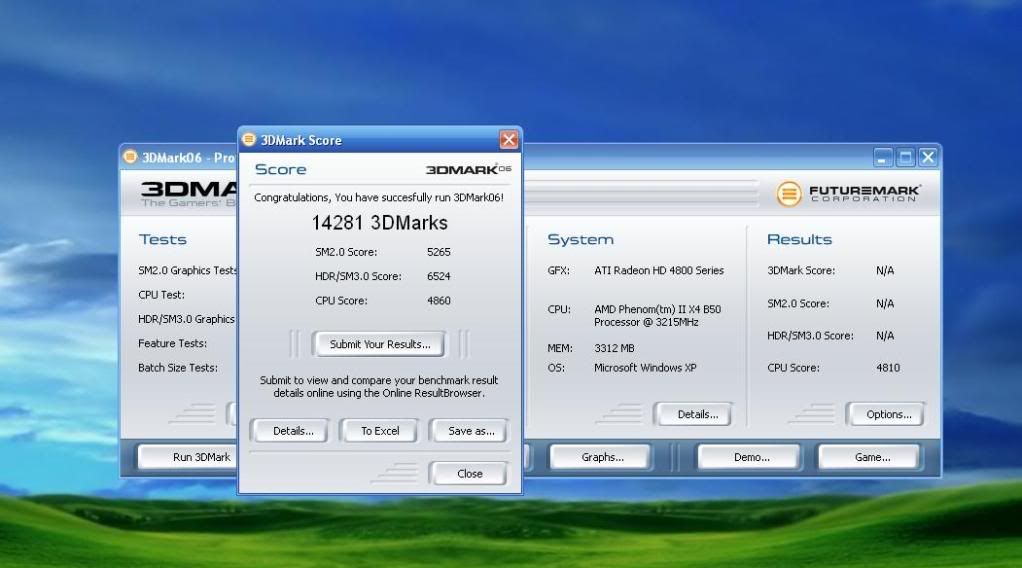Viewport: 1022px width, 568px height.
Task: Click the Game... button
Action: 871,457
